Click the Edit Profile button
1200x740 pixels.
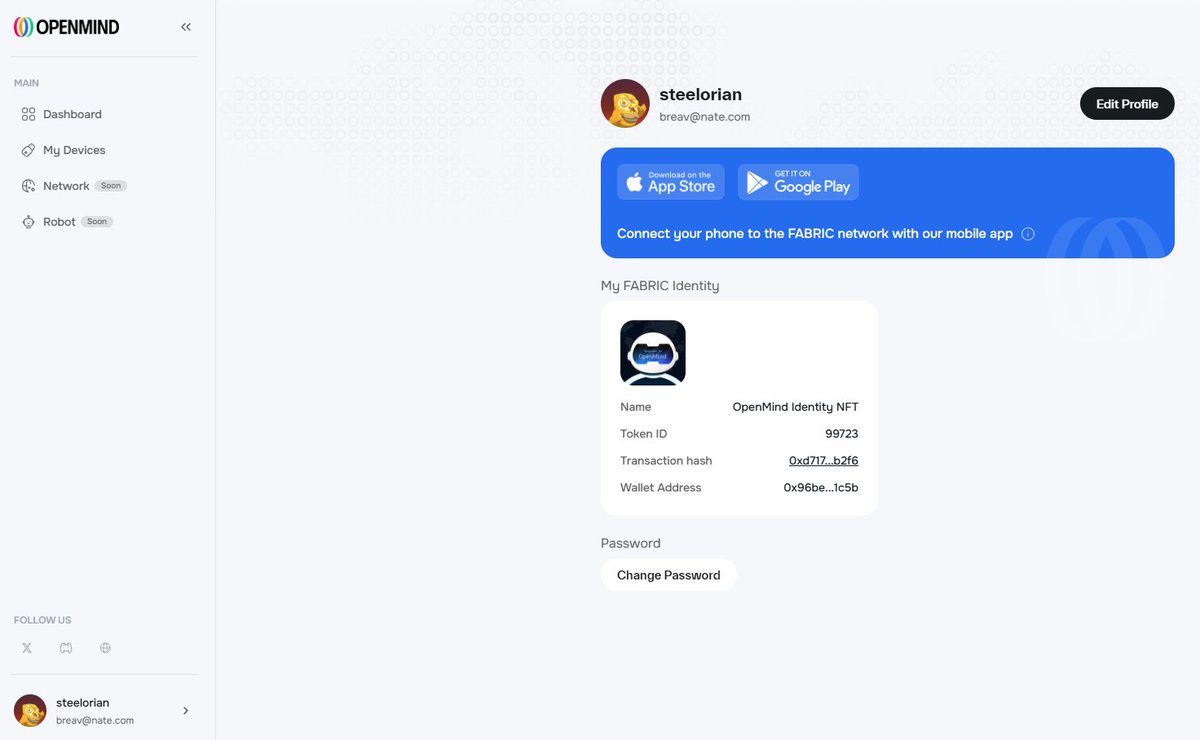(x=1127, y=104)
